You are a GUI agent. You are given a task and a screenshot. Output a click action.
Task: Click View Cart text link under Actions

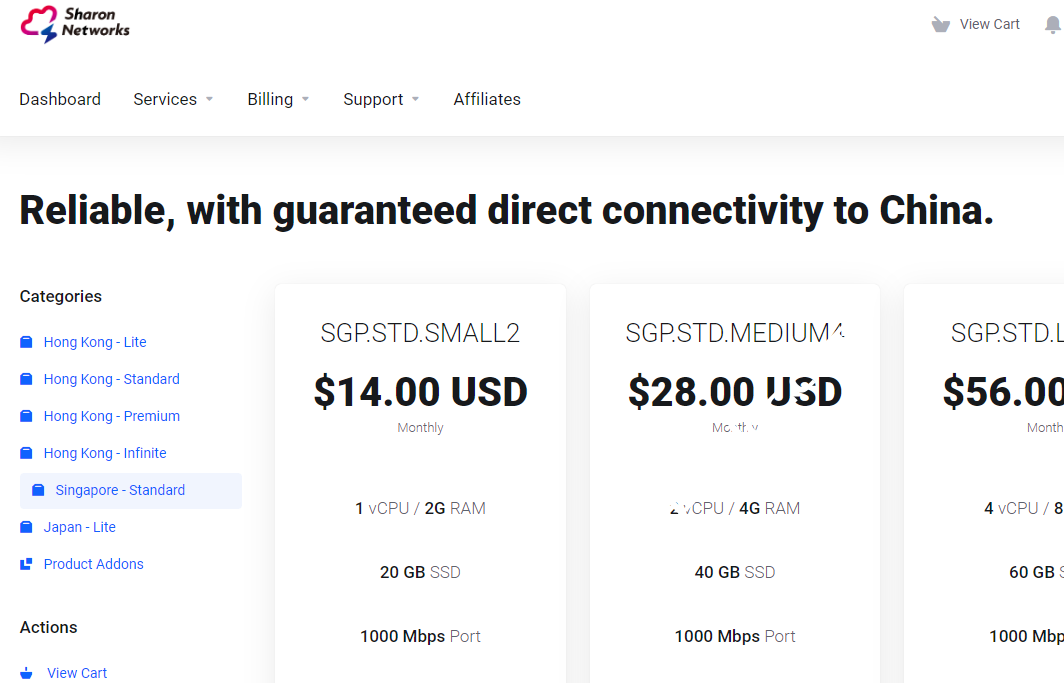[x=77, y=673]
